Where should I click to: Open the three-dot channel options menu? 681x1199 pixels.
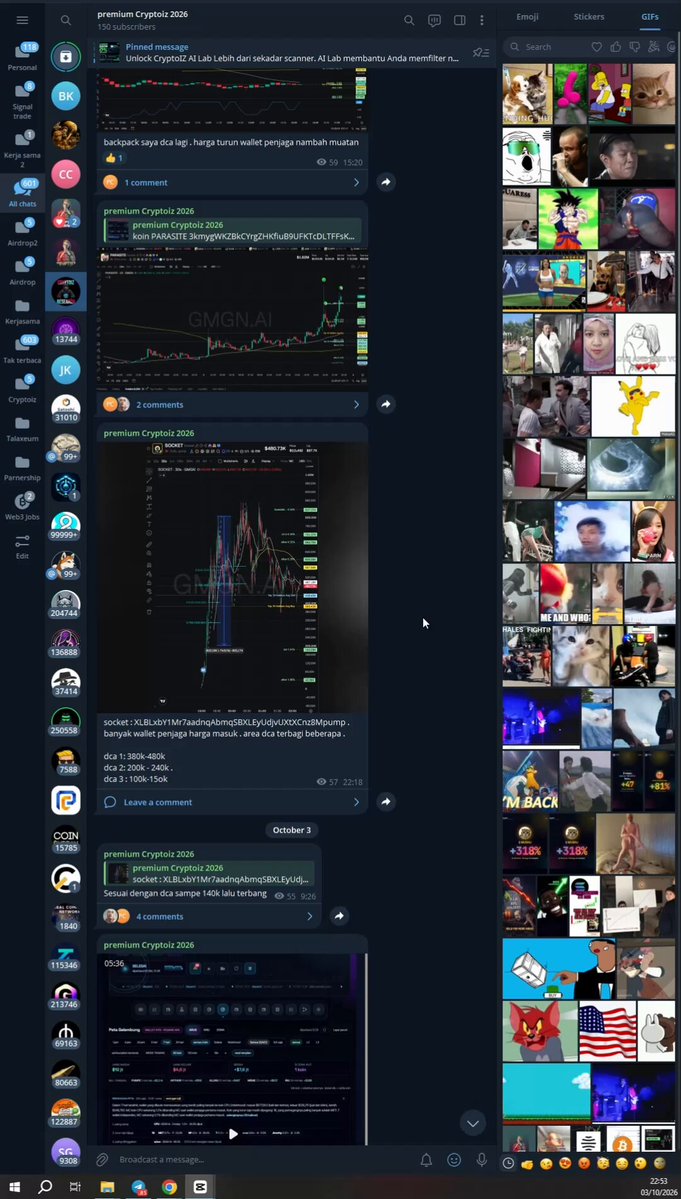[x=482, y=21]
